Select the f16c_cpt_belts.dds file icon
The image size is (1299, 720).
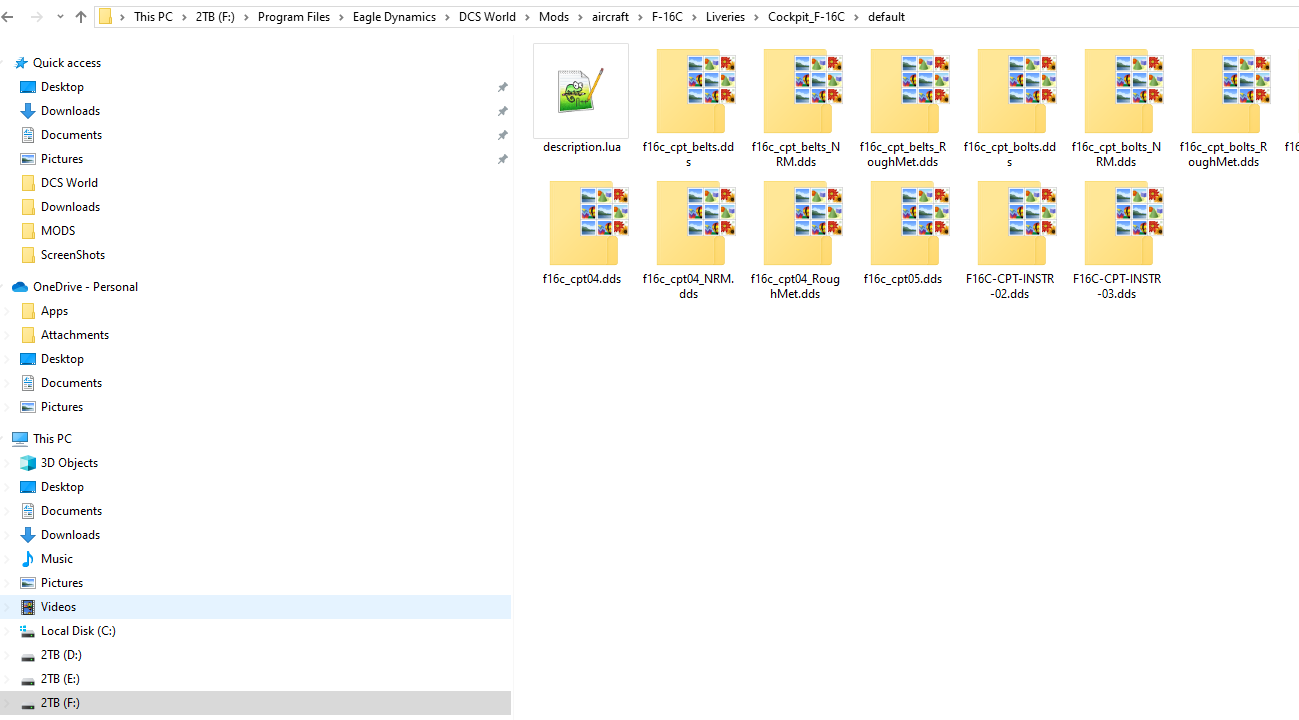point(695,91)
